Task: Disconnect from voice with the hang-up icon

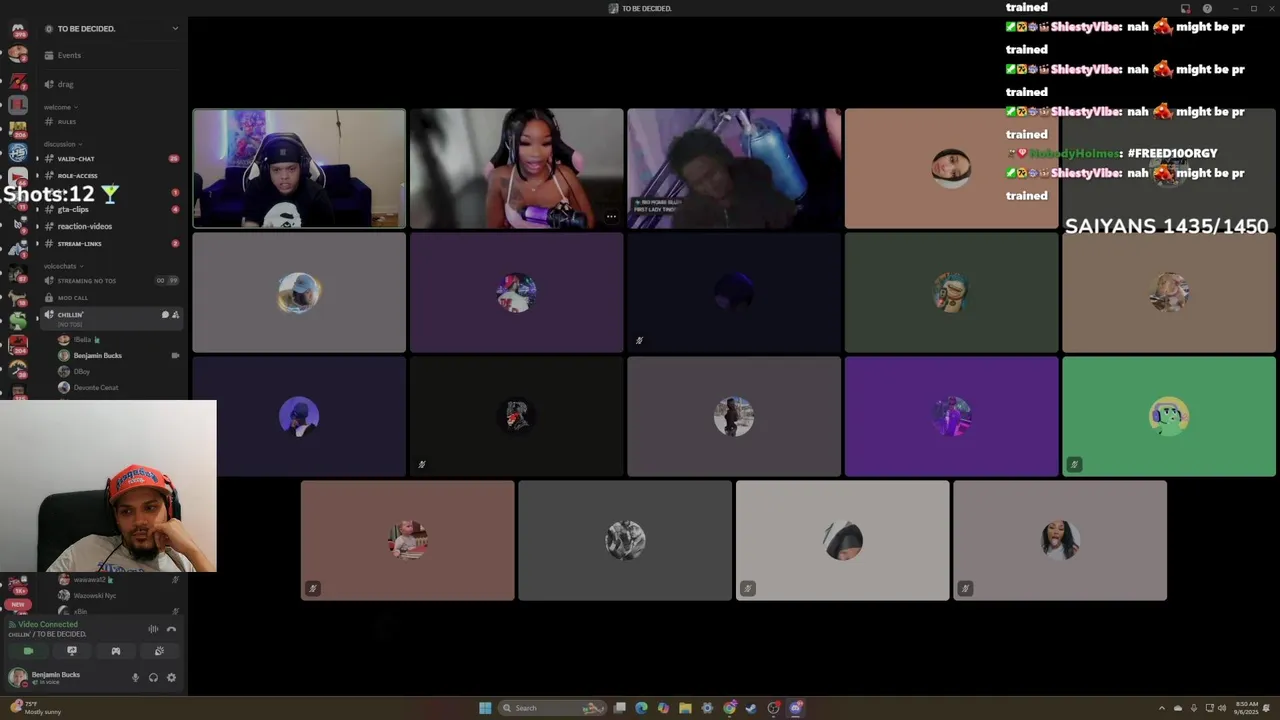Action: (171, 629)
